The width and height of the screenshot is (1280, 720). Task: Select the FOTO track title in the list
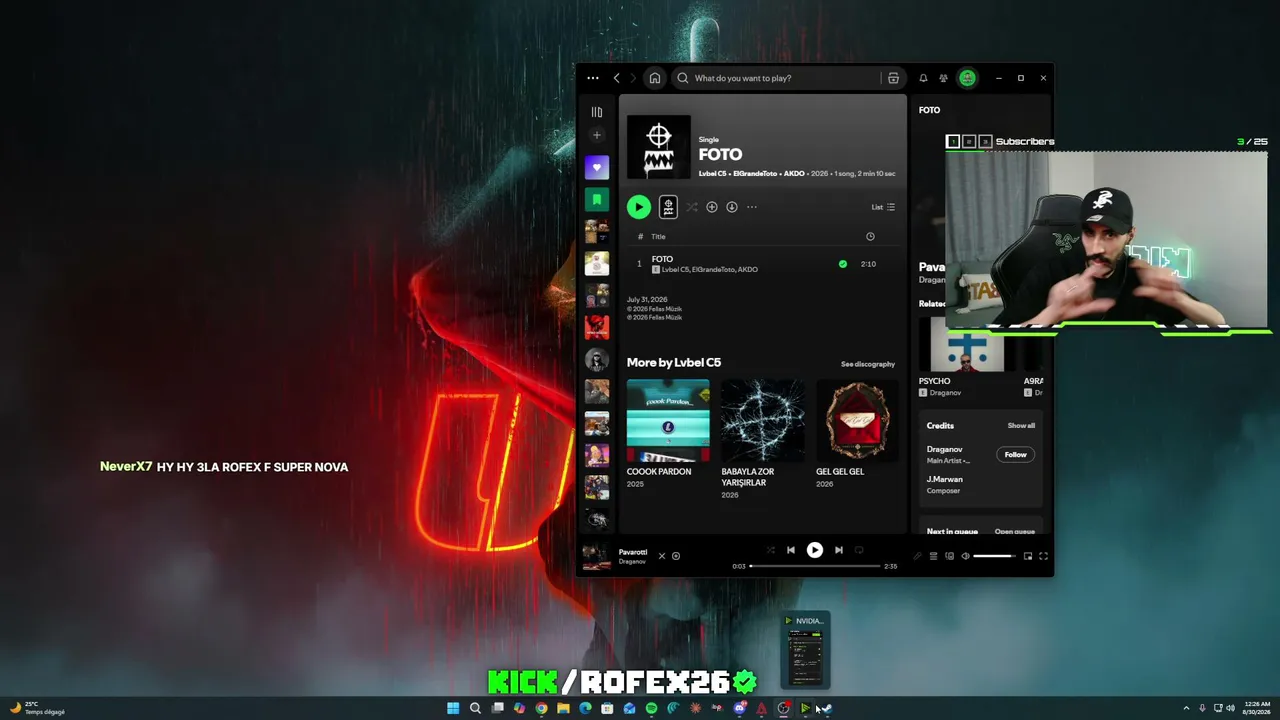coord(662,259)
